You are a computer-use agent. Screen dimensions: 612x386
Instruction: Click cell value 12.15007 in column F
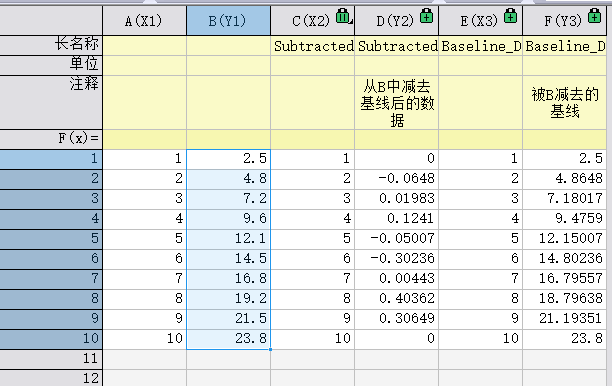pyautogui.click(x=564, y=238)
